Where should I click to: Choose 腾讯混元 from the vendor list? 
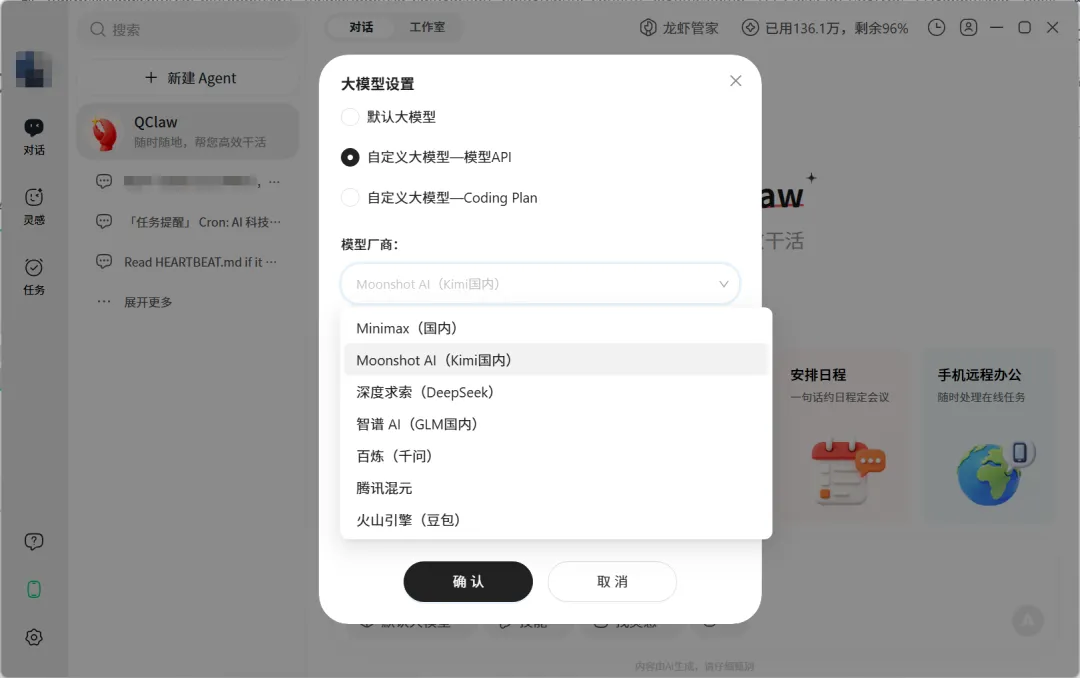(556, 488)
